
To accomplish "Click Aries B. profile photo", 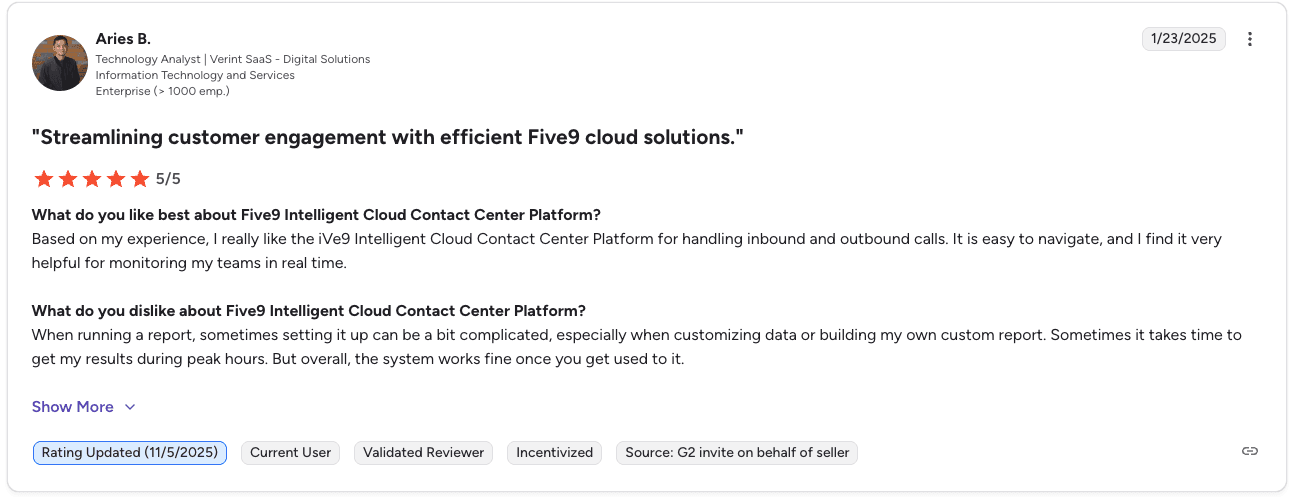I will coord(60,63).
